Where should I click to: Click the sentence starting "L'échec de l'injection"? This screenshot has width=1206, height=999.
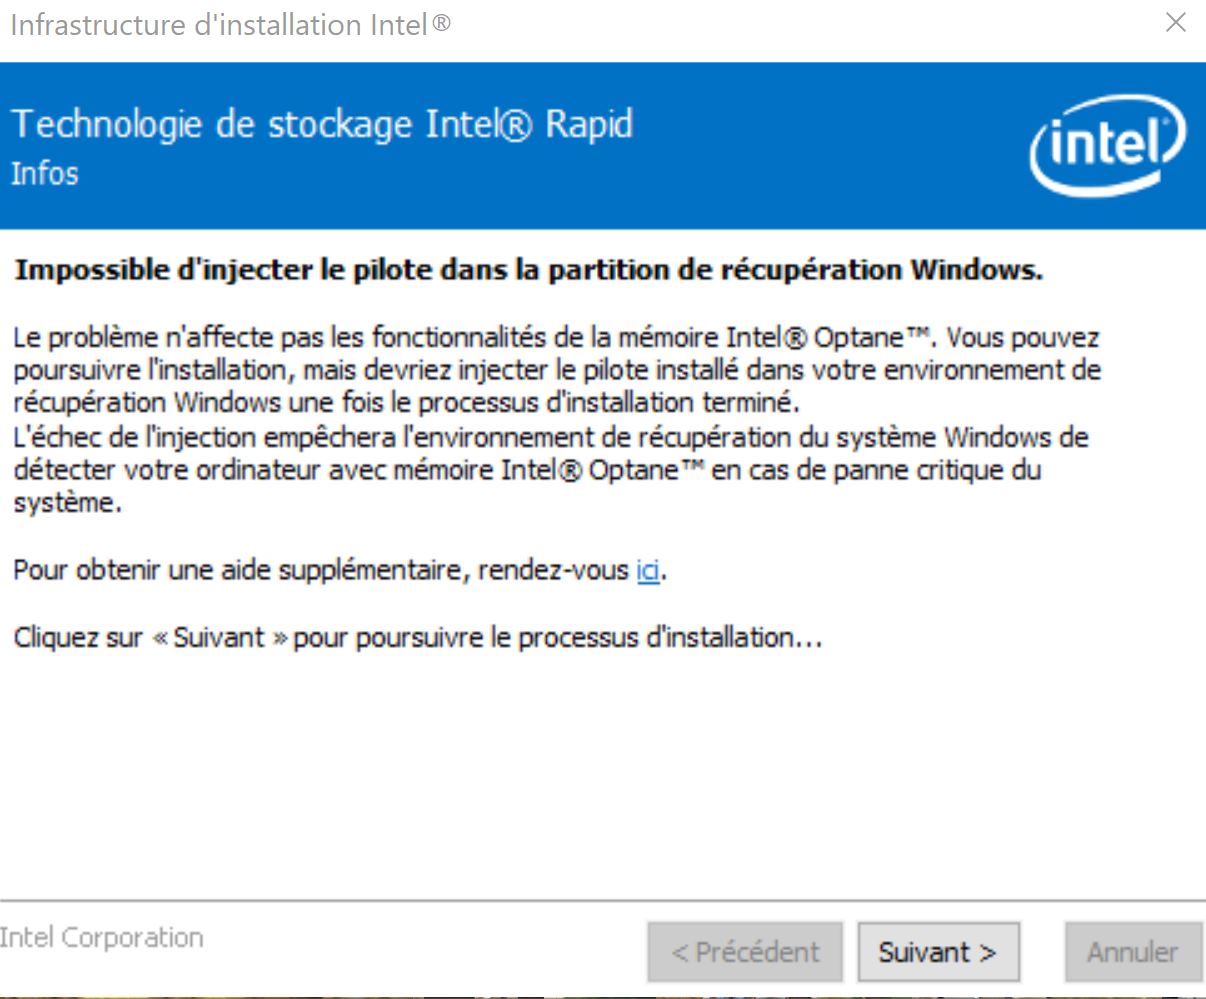pyautogui.click(x=550, y=469)
